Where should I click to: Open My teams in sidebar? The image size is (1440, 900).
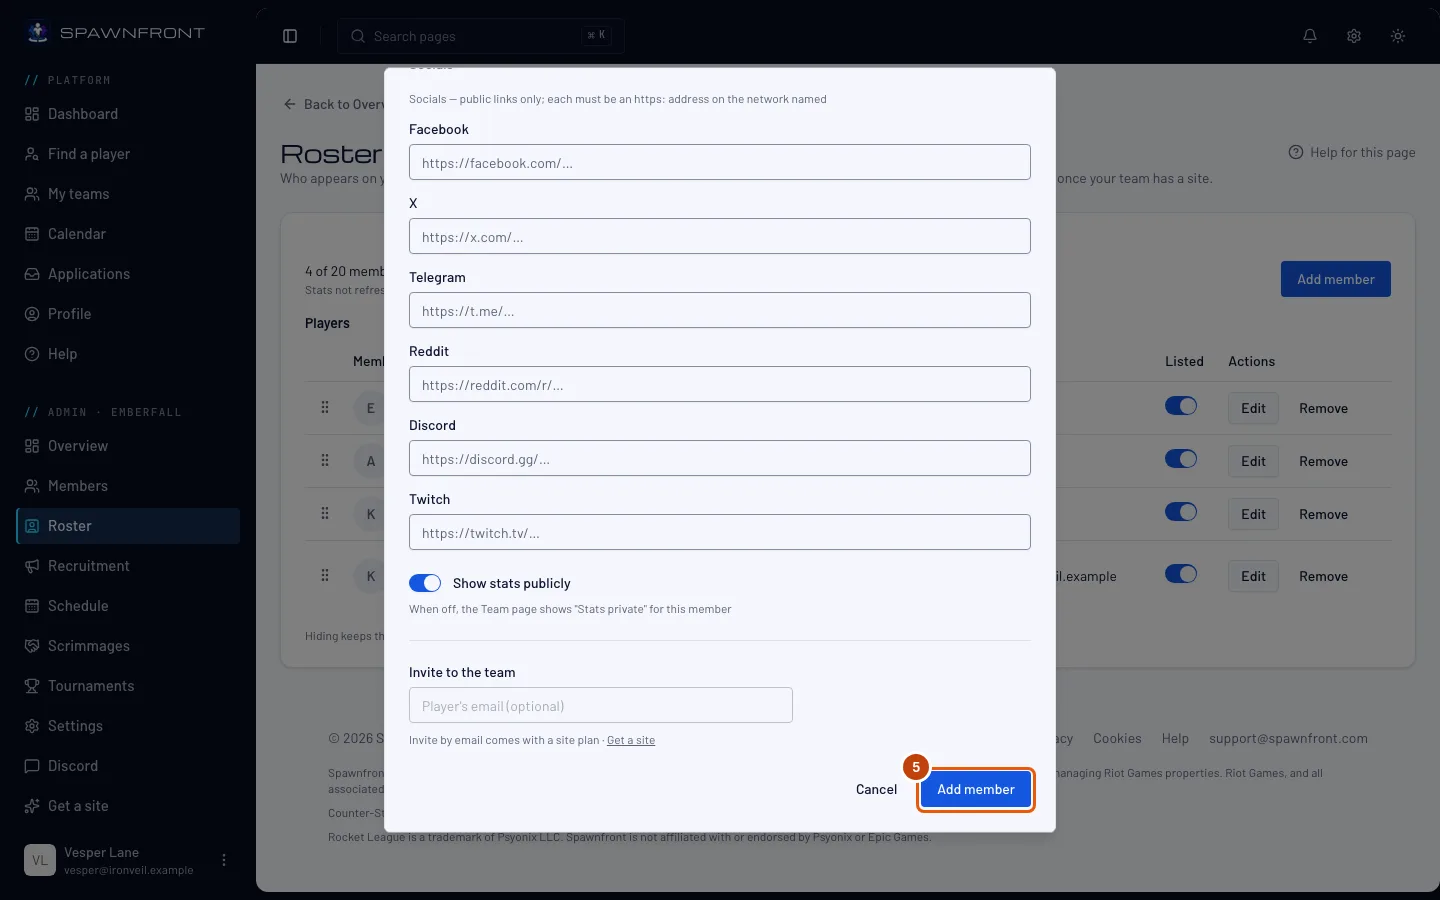click(x=128, y=194)
